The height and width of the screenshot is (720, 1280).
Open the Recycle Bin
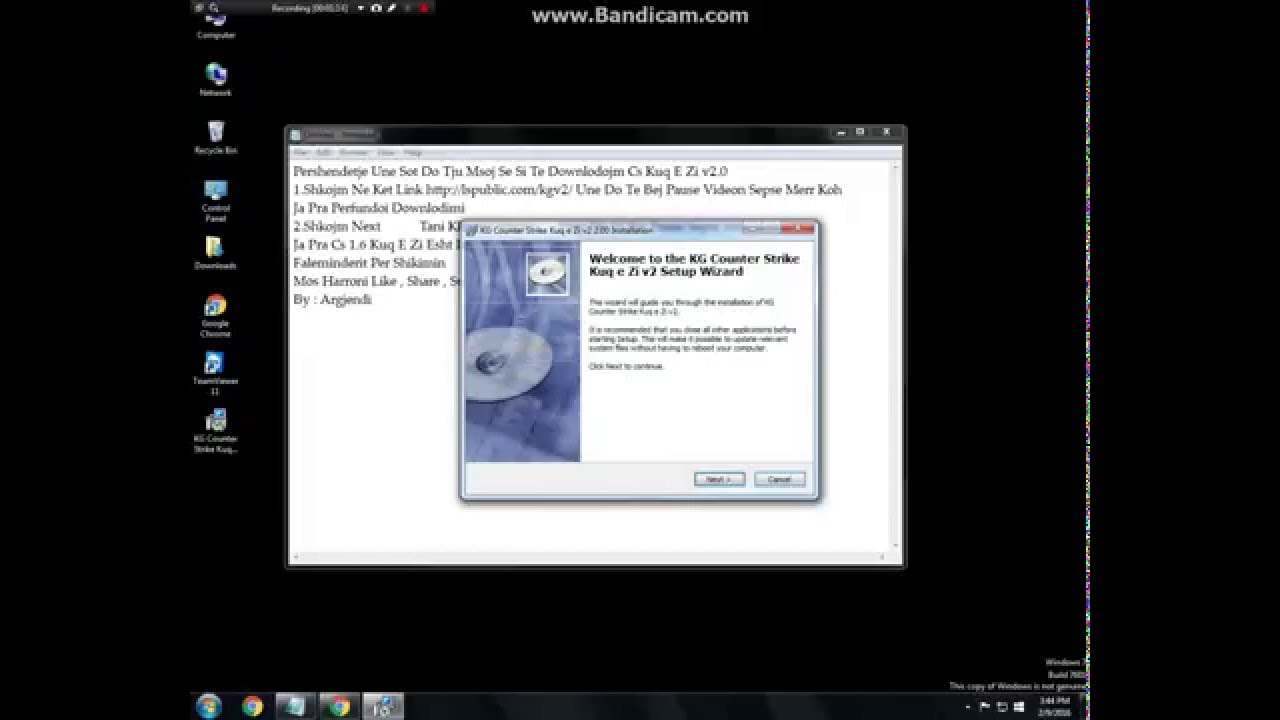216,138
